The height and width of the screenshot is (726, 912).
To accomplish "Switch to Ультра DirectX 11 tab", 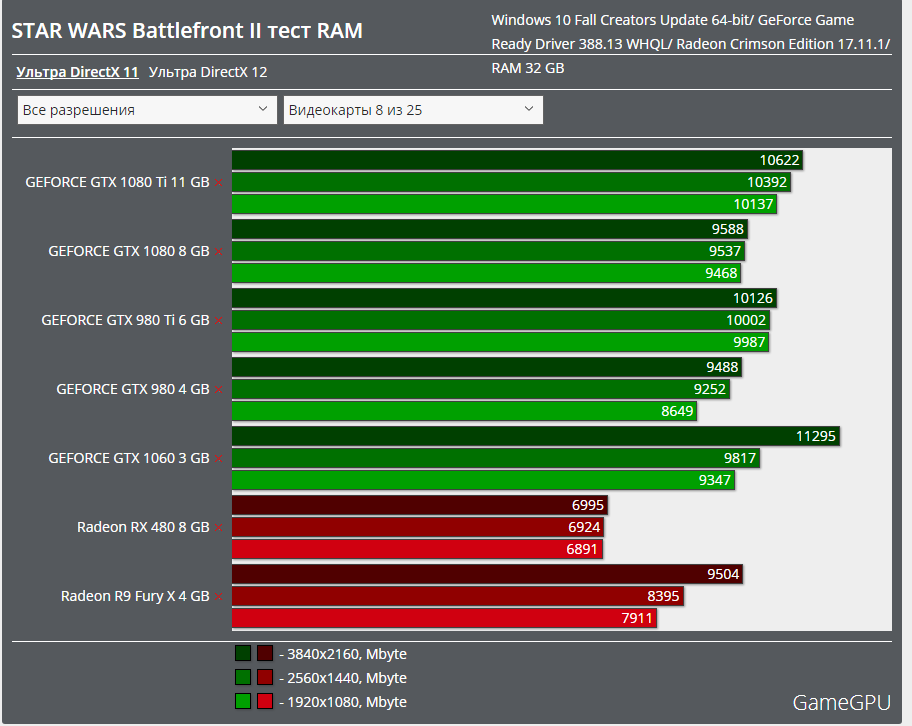I will (x=77, y=72).
